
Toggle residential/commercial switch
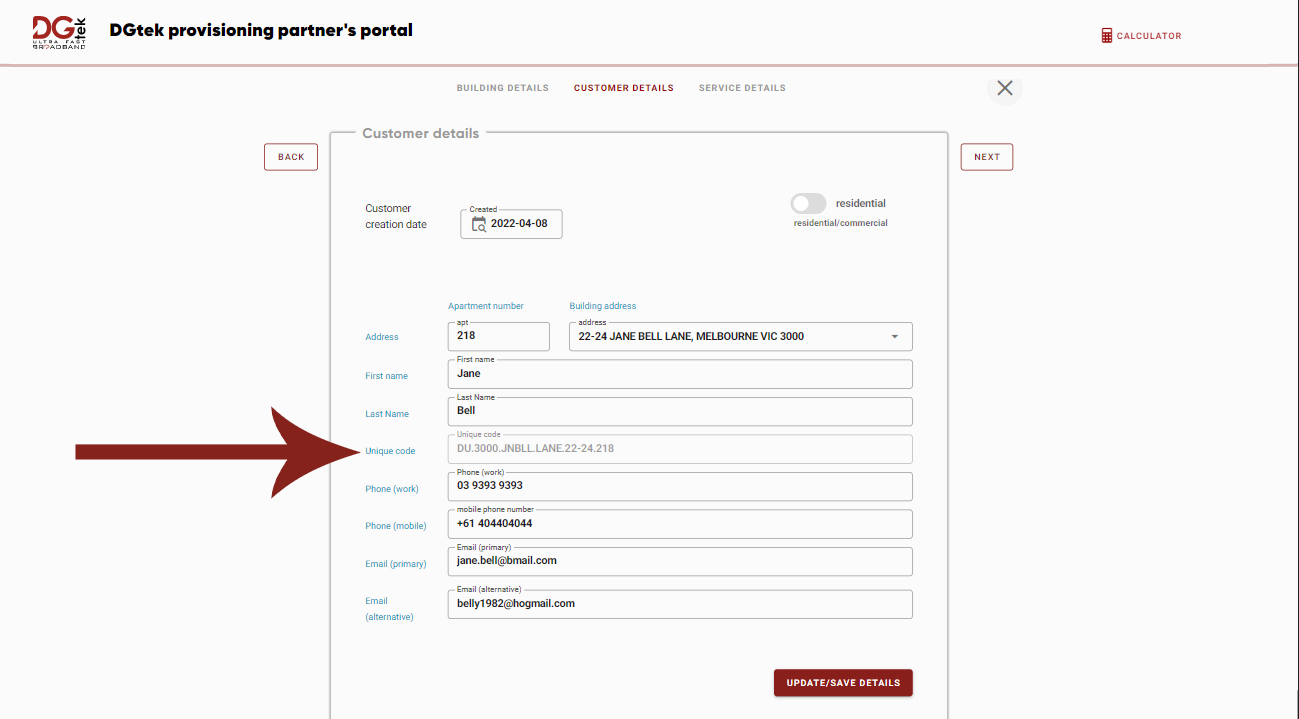[x=808, y=203]
